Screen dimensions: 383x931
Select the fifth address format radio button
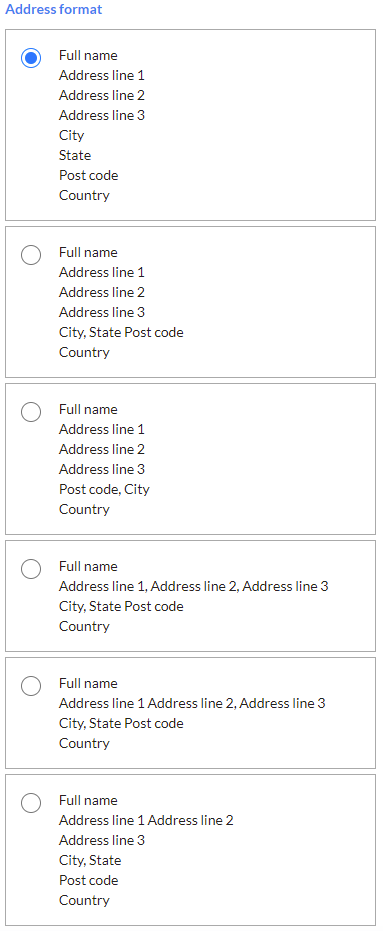[x=31, y=686]
